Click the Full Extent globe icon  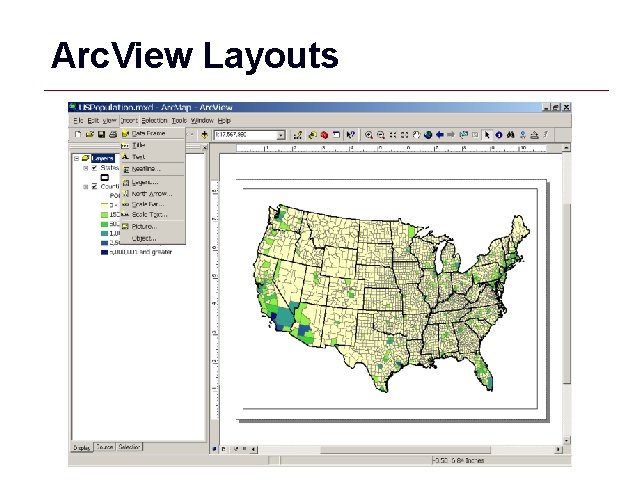[x=428, y=135]
